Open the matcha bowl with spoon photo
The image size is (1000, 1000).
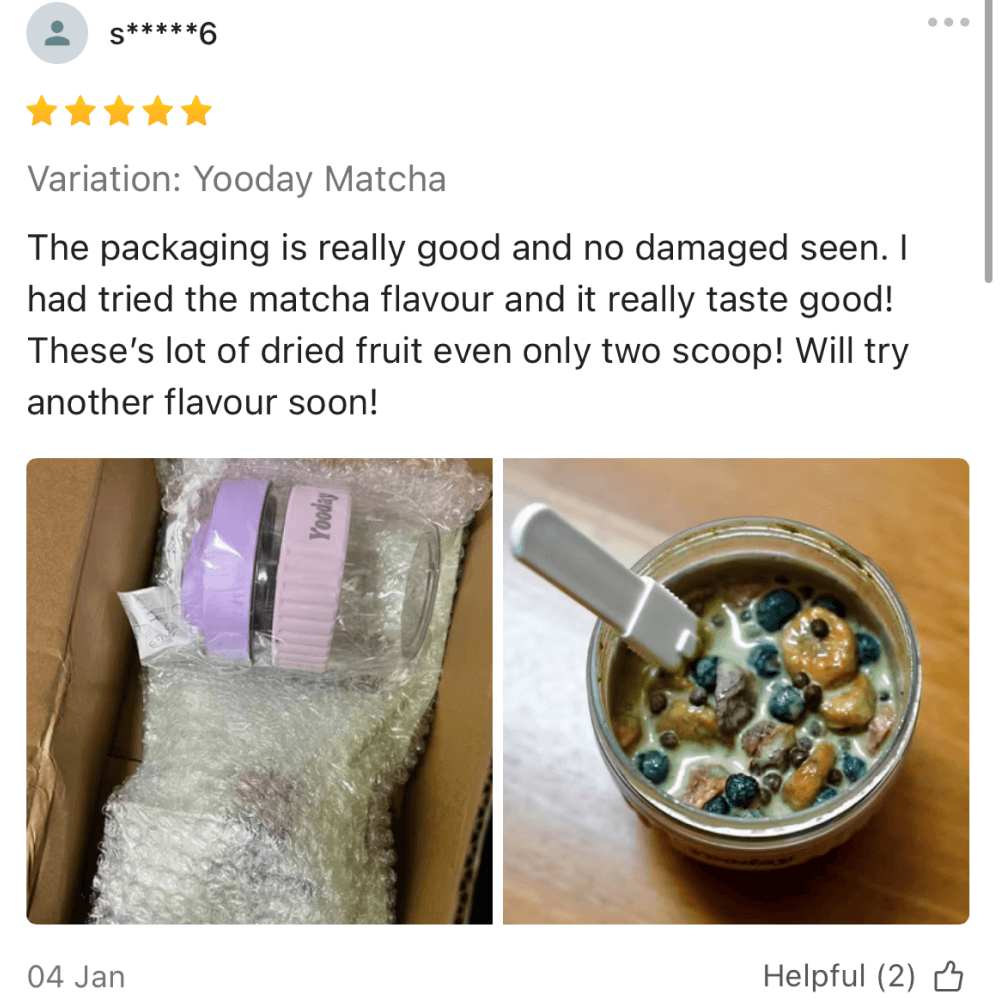(736, 691)
